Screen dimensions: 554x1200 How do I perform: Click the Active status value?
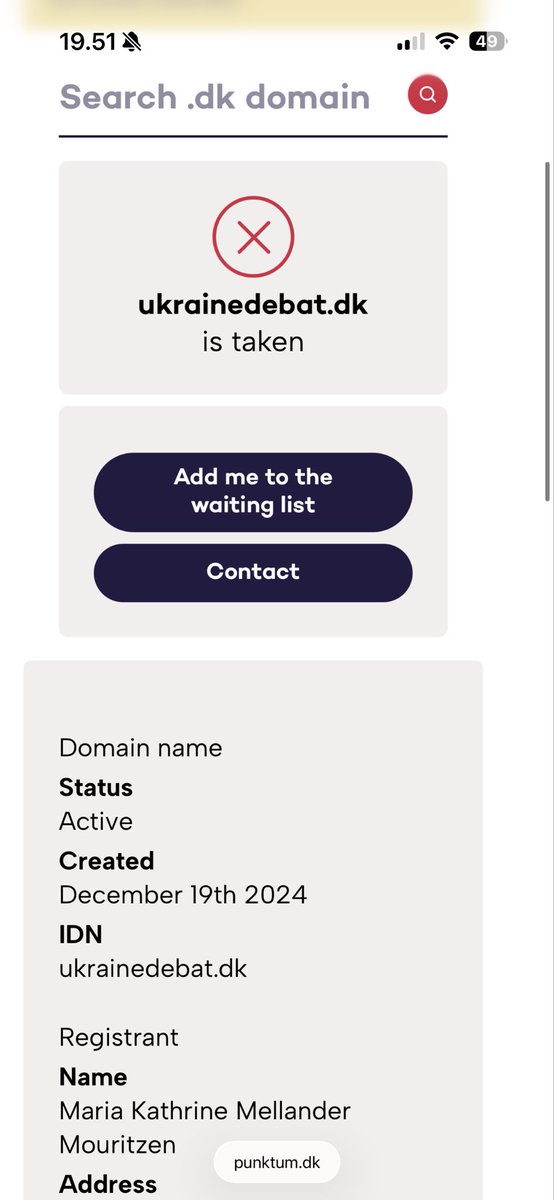point(96,821)
